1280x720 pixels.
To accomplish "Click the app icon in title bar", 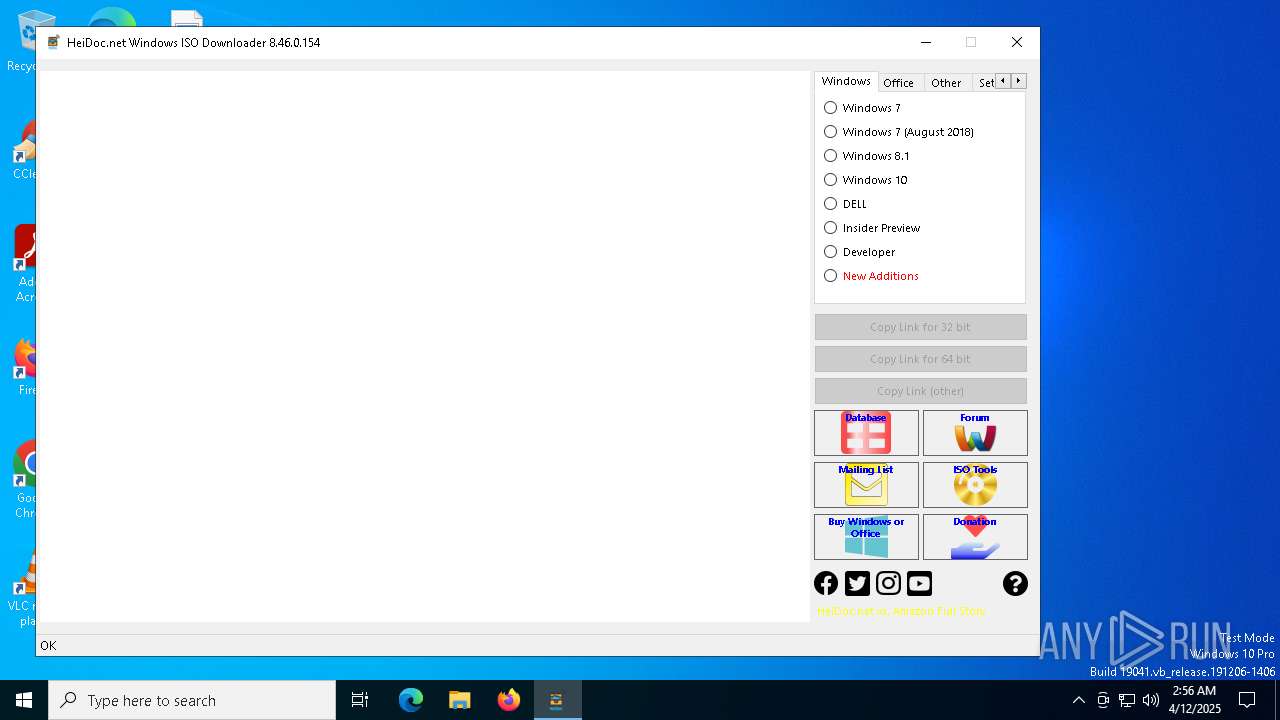I will click(x=53, y=43).
